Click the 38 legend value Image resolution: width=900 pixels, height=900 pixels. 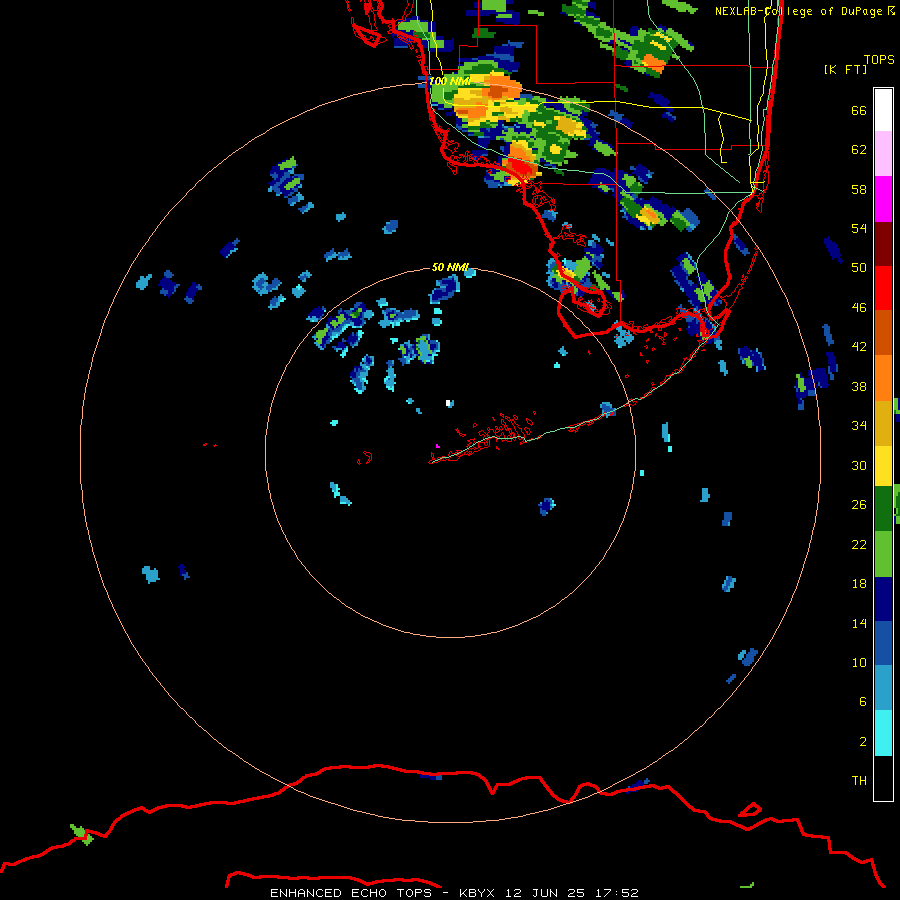click(859, 386)
